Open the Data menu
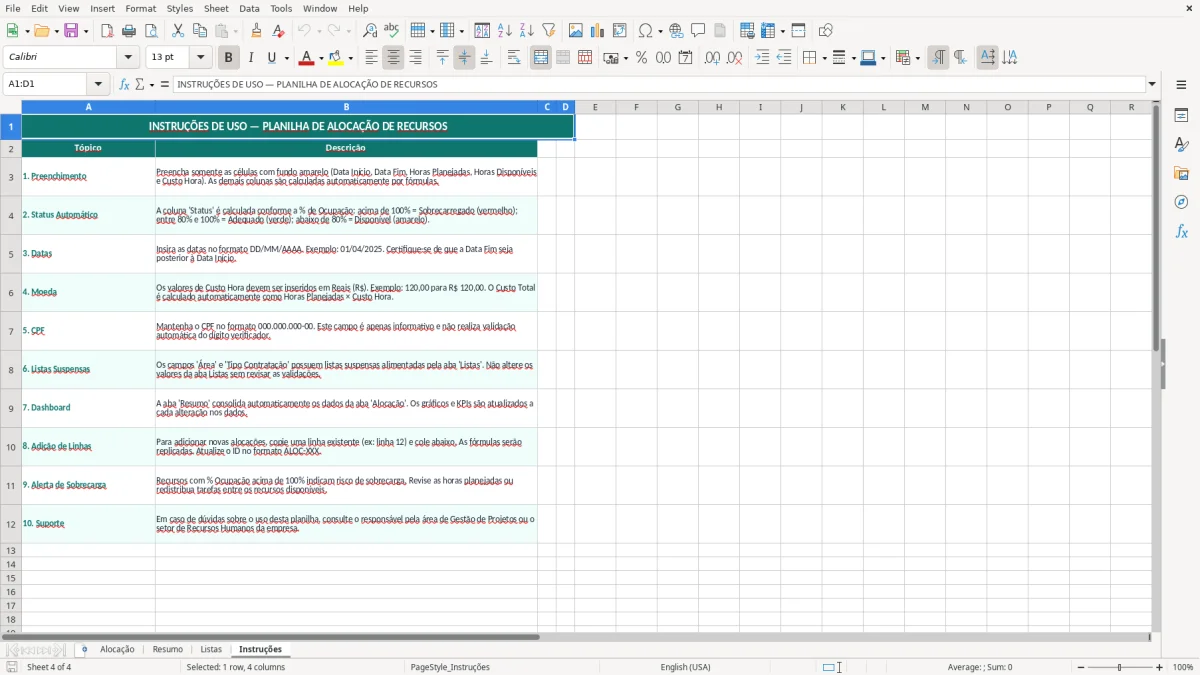1200x675 pixels. point(249,8)
